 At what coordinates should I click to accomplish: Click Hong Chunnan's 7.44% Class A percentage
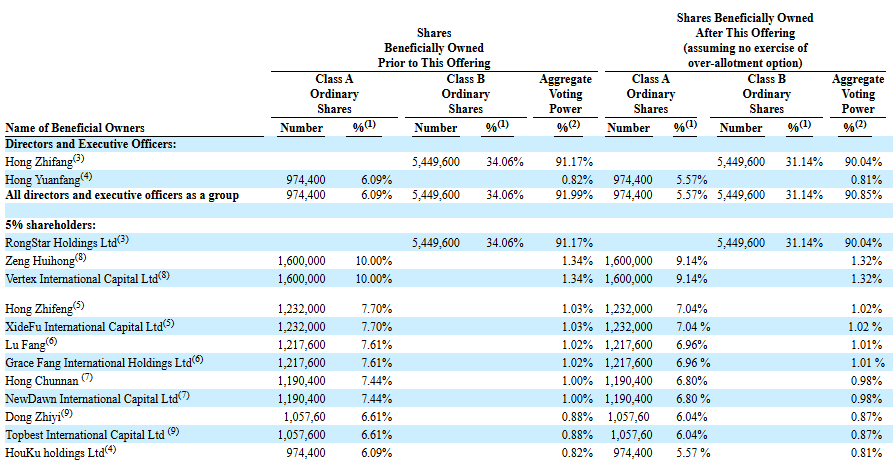376,381
